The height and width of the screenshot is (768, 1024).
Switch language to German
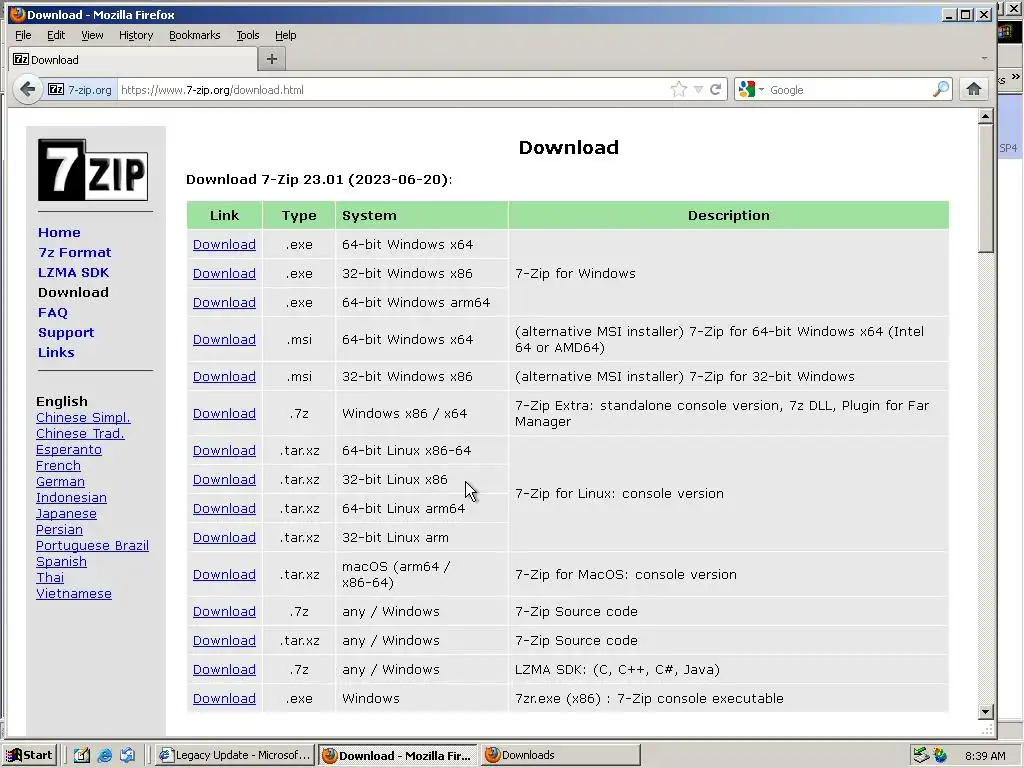[x=60, y=482]
